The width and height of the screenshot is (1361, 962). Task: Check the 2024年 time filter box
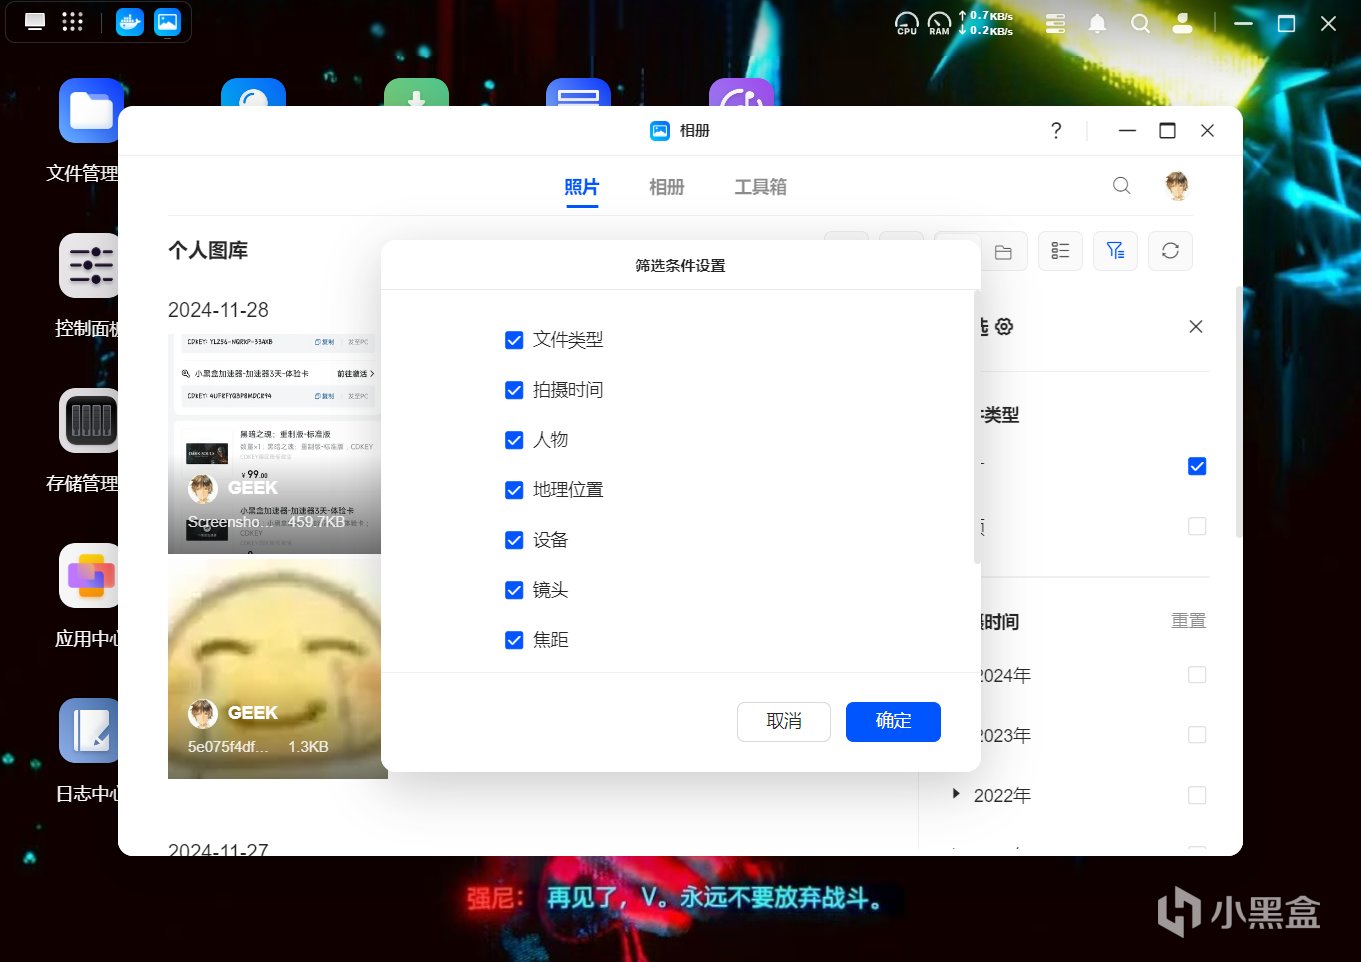[x=1197, y=675]
